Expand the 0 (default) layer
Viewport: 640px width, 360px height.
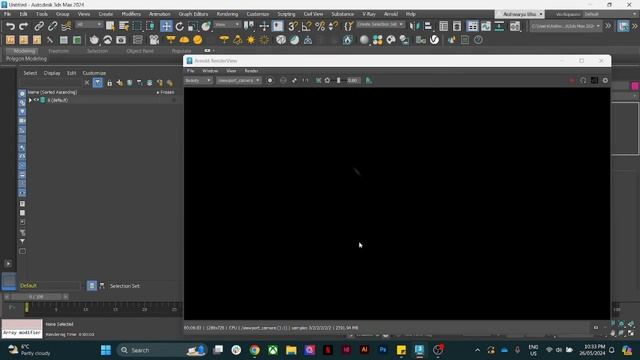point(30,100)
